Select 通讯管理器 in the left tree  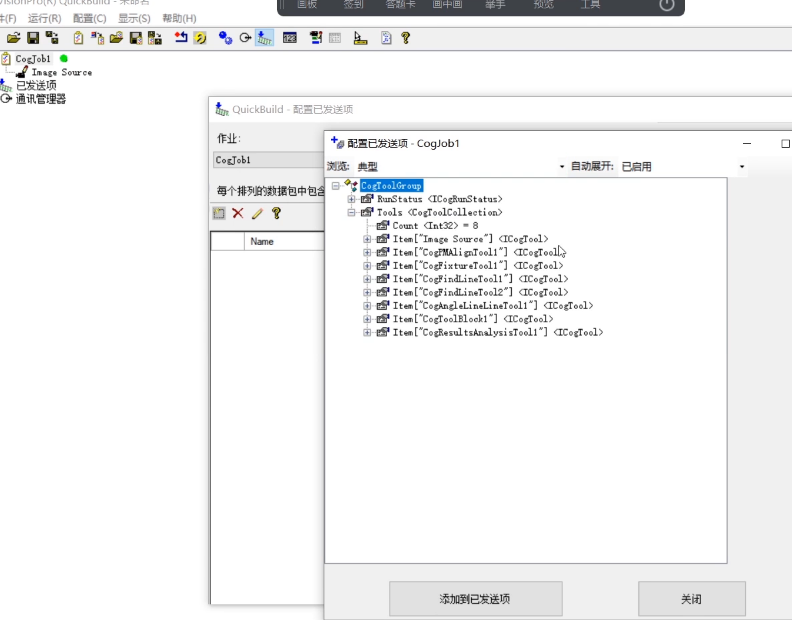pyautogui.click(x=41, y=99)
